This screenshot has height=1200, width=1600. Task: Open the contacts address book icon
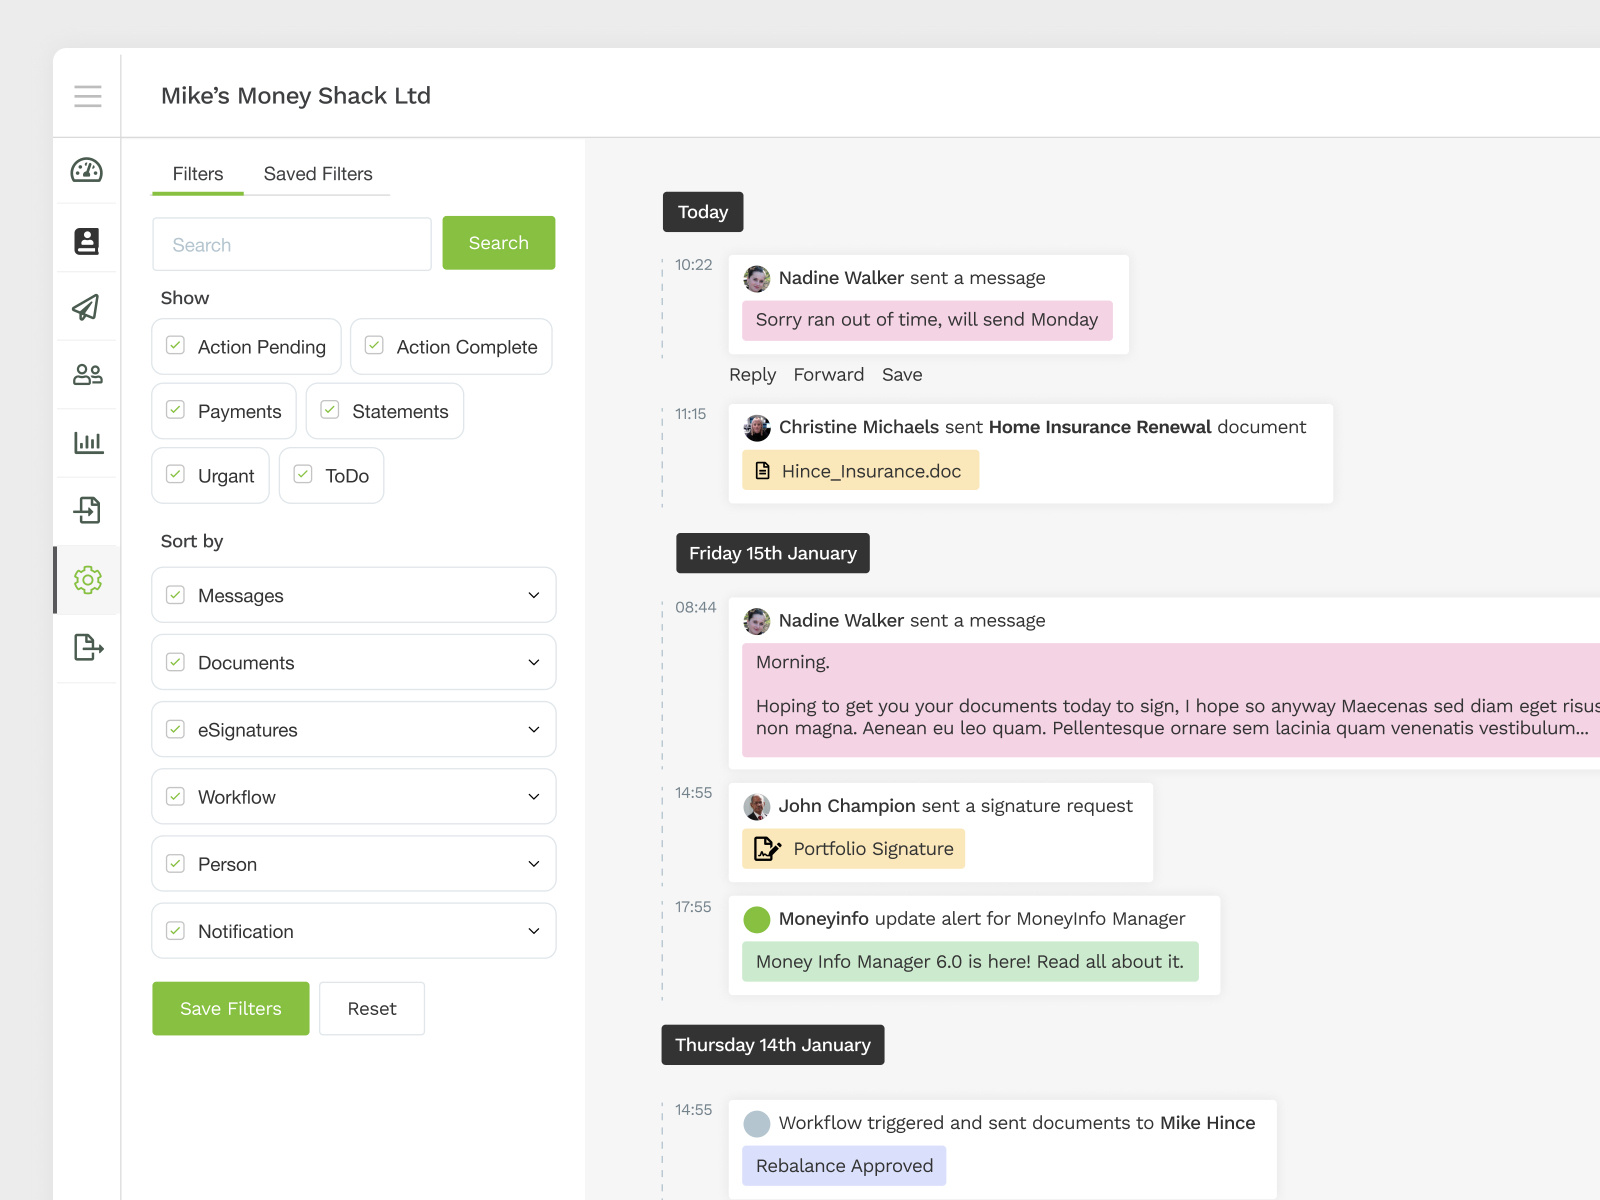[x=87, y=240]
